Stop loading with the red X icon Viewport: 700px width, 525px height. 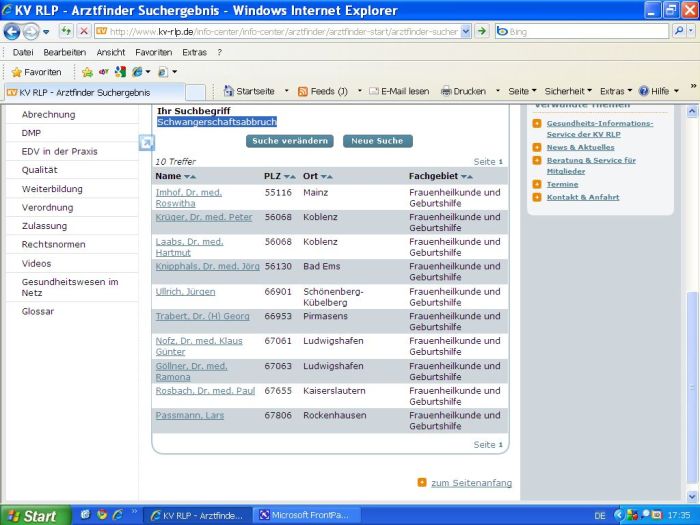point(83,31)
